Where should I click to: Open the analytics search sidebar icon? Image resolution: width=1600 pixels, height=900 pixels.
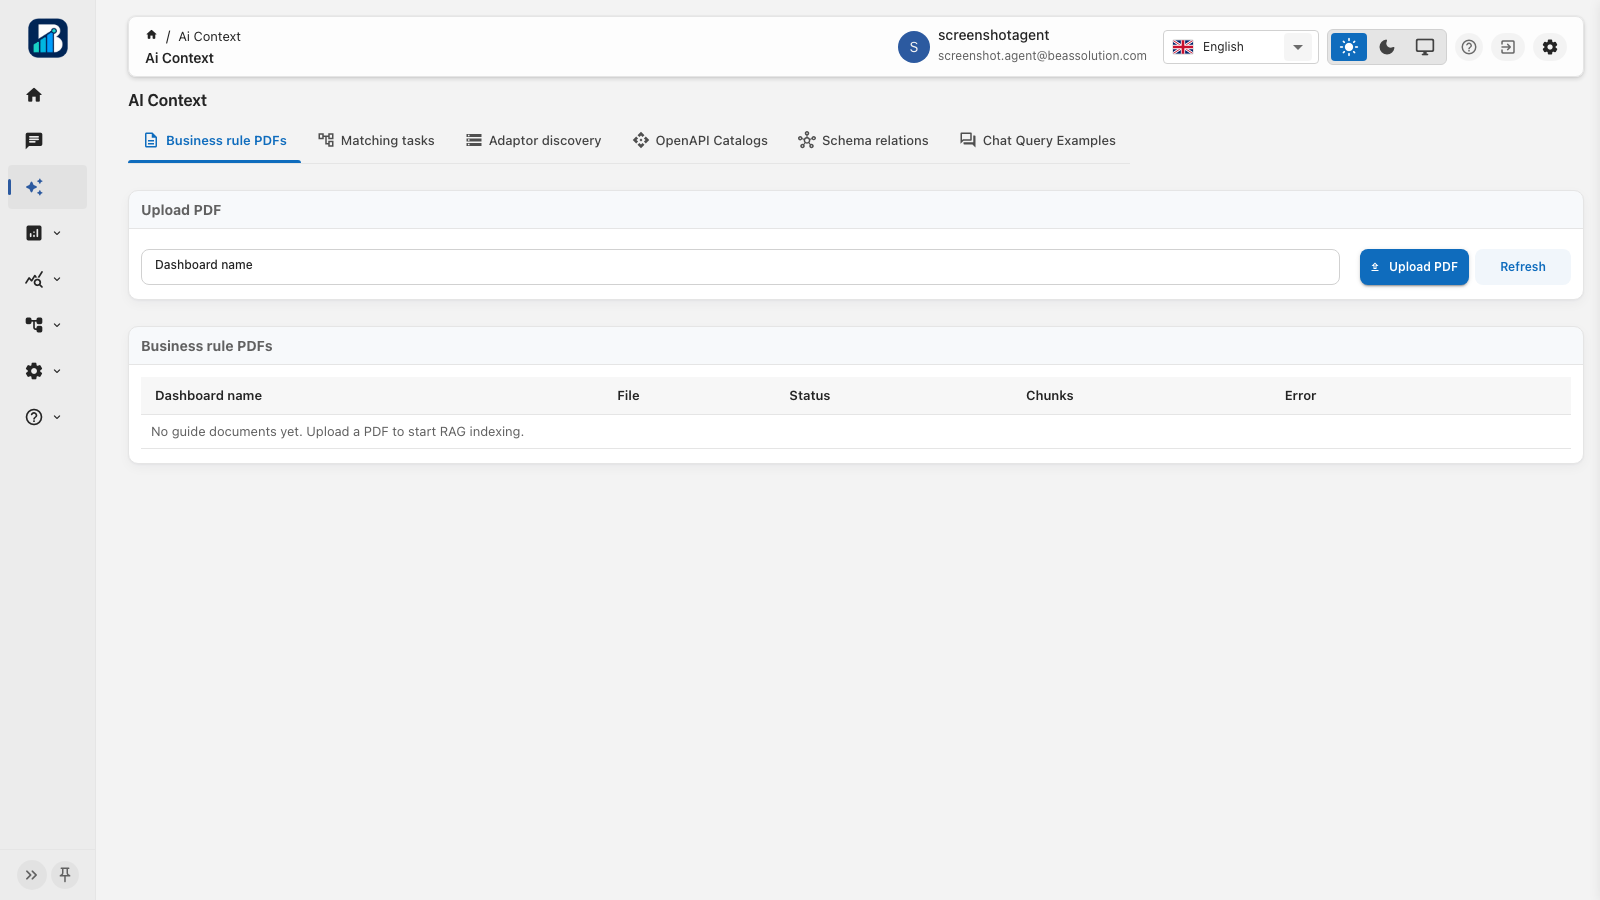(x=34, y=279)
